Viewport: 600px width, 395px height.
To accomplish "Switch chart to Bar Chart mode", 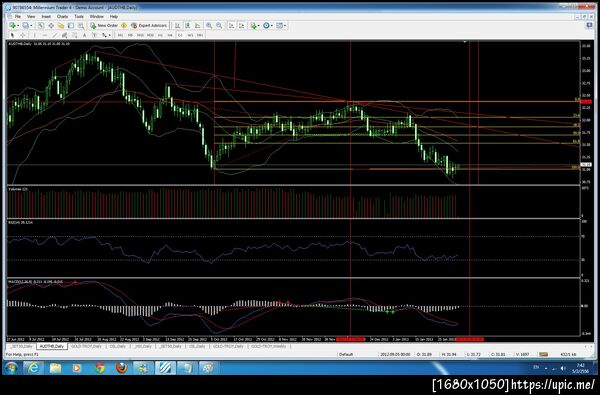I will (x=178, y=26).
